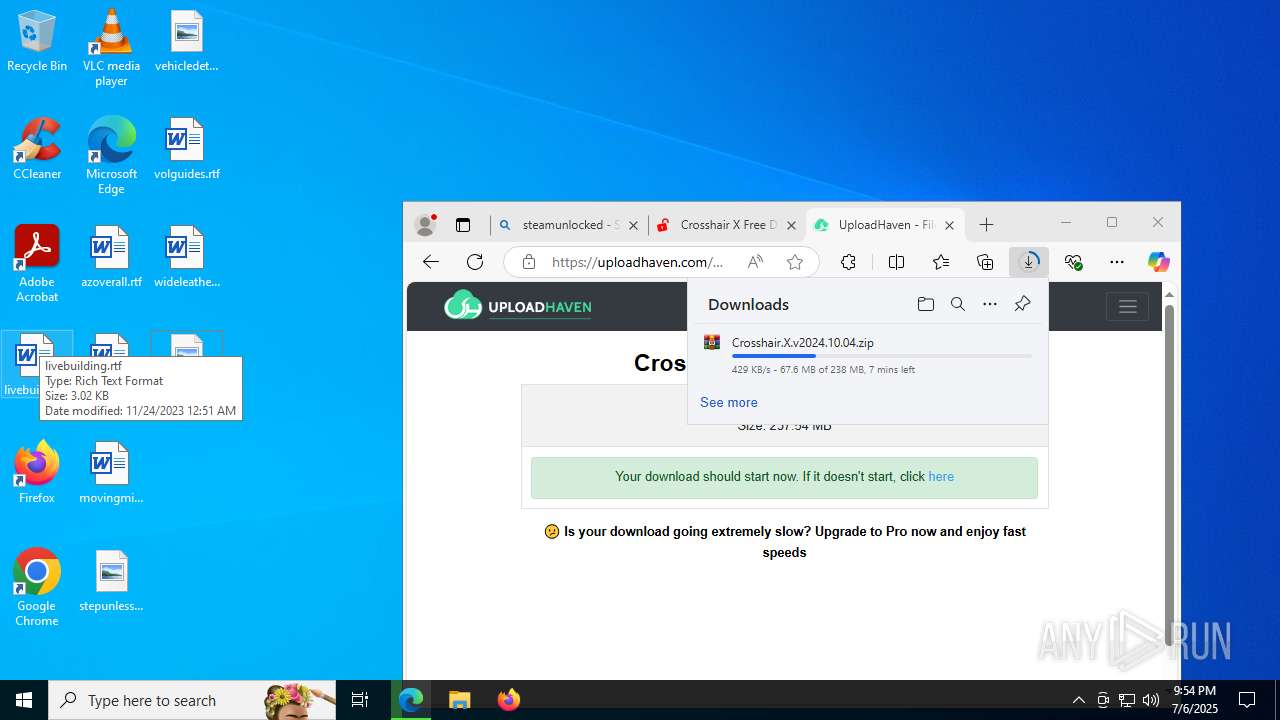Screen dimensions: 1280x720
Task: Launch VLC media player shortcut
Action: 111,48
